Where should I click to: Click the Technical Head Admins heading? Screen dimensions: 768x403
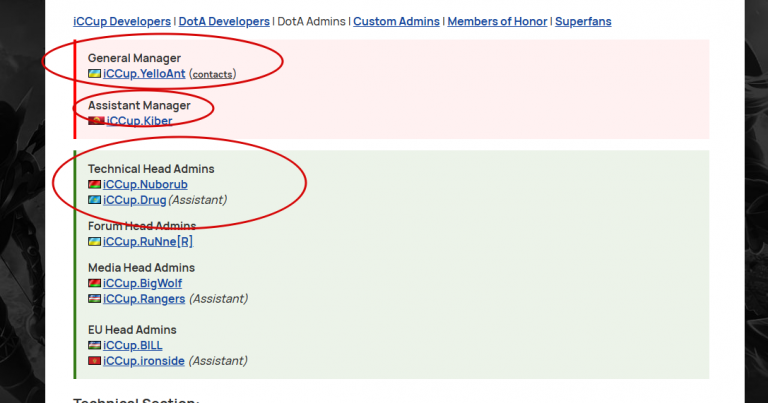[x=151, y=168]
